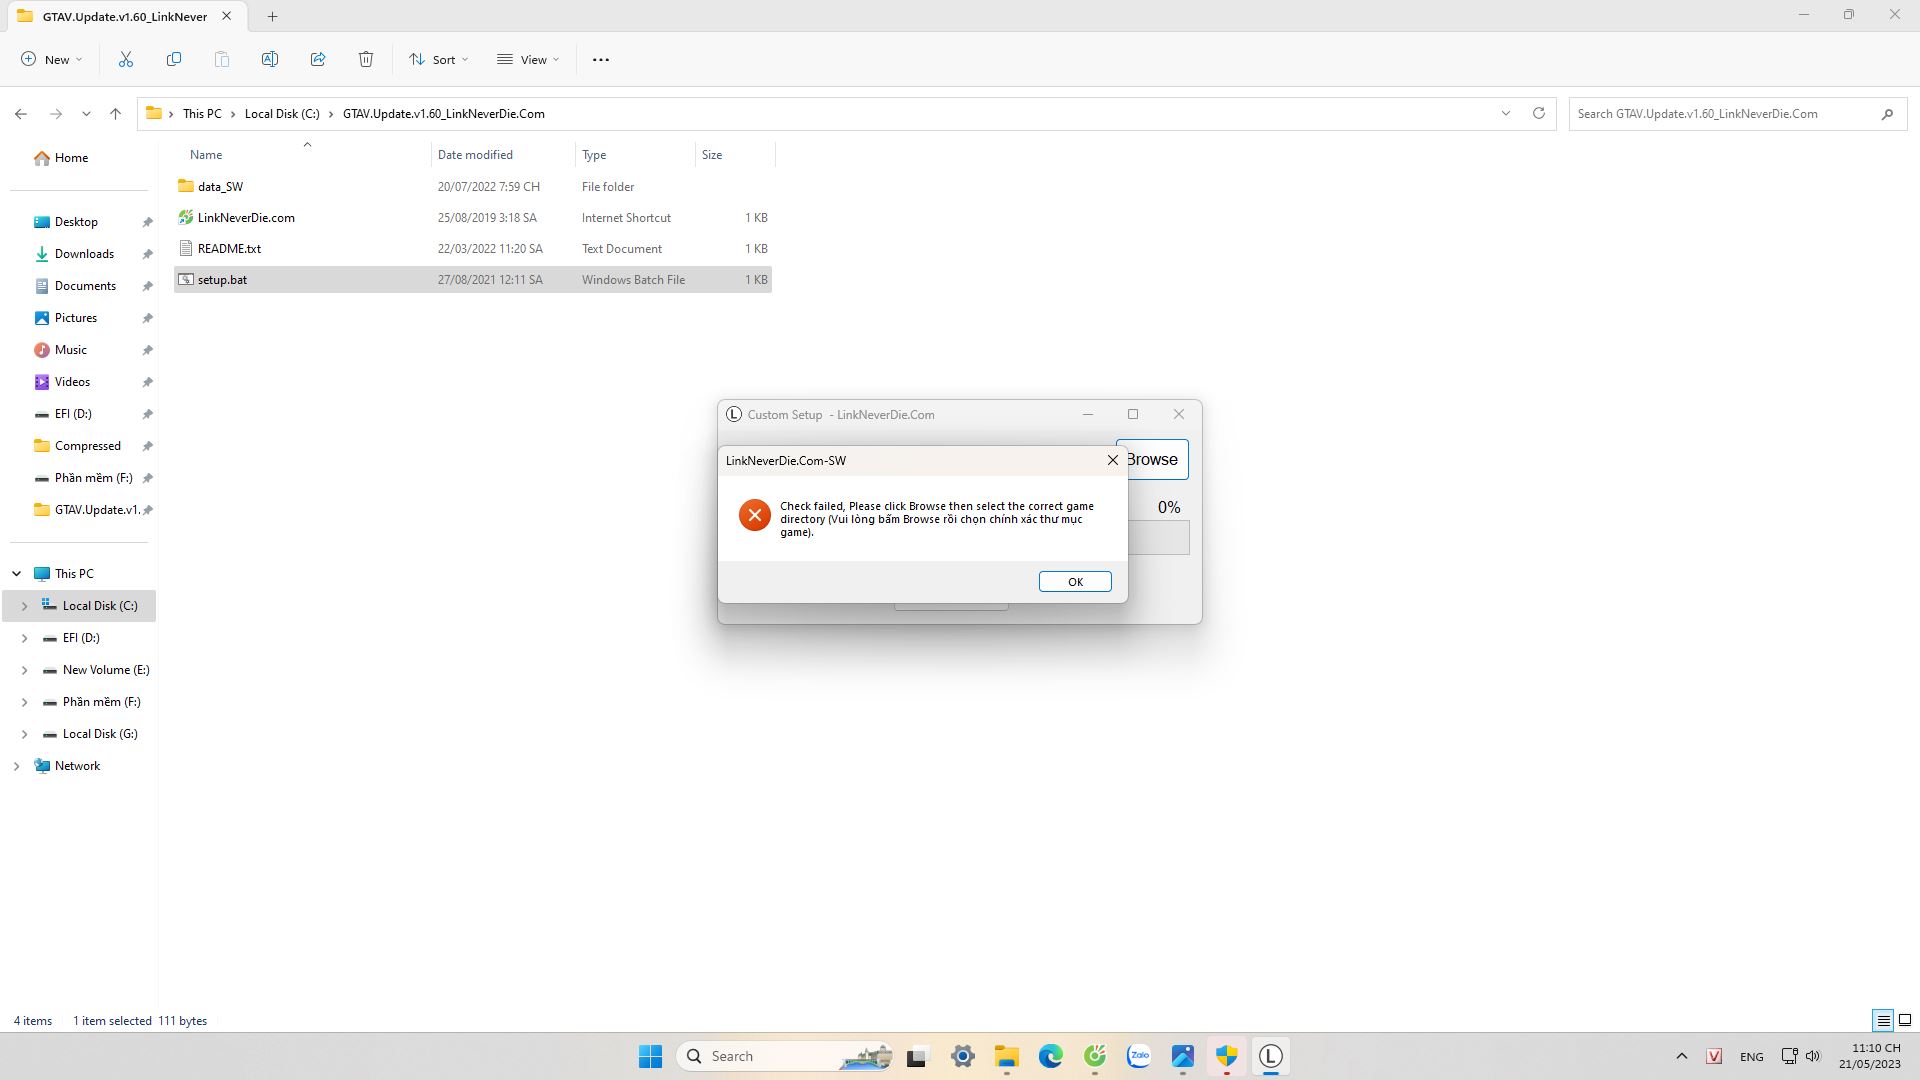Viewport: 1920px width, 1080px height.
Task: Open the README.txt text document
Action: click(228, 248)
